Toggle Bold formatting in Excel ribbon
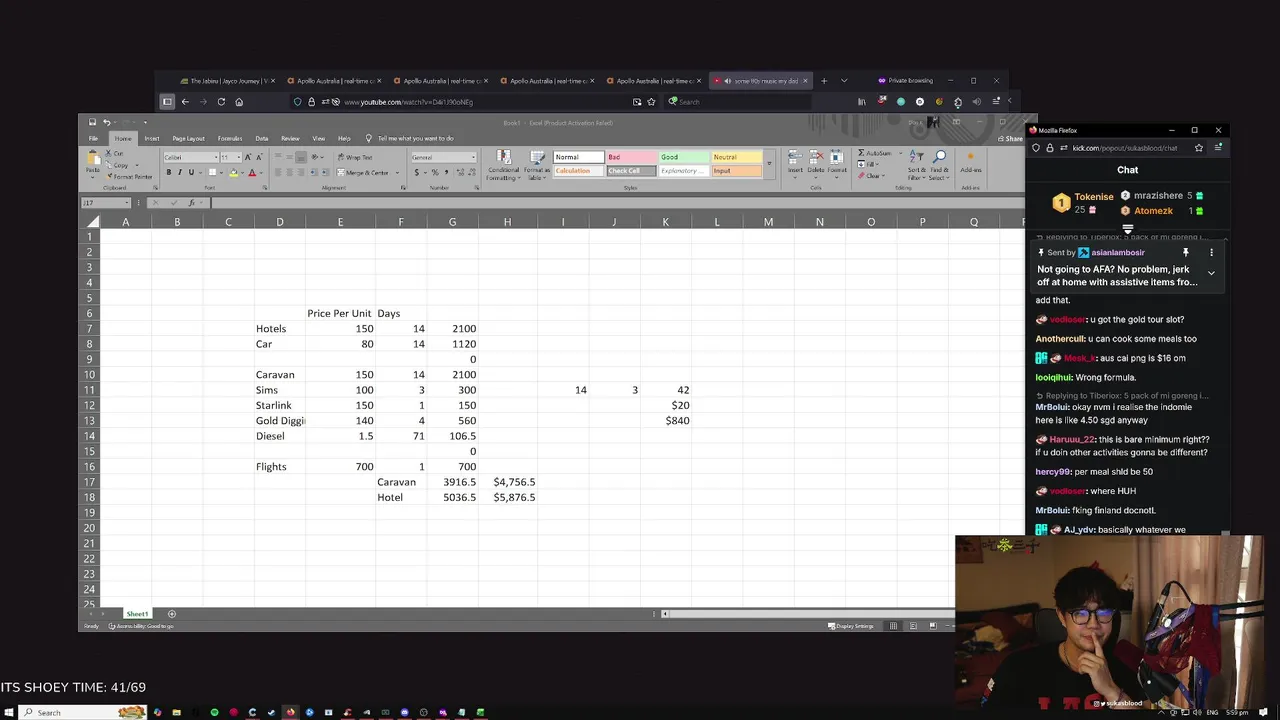The image size is (1280, 720). (x=169, y=172)
